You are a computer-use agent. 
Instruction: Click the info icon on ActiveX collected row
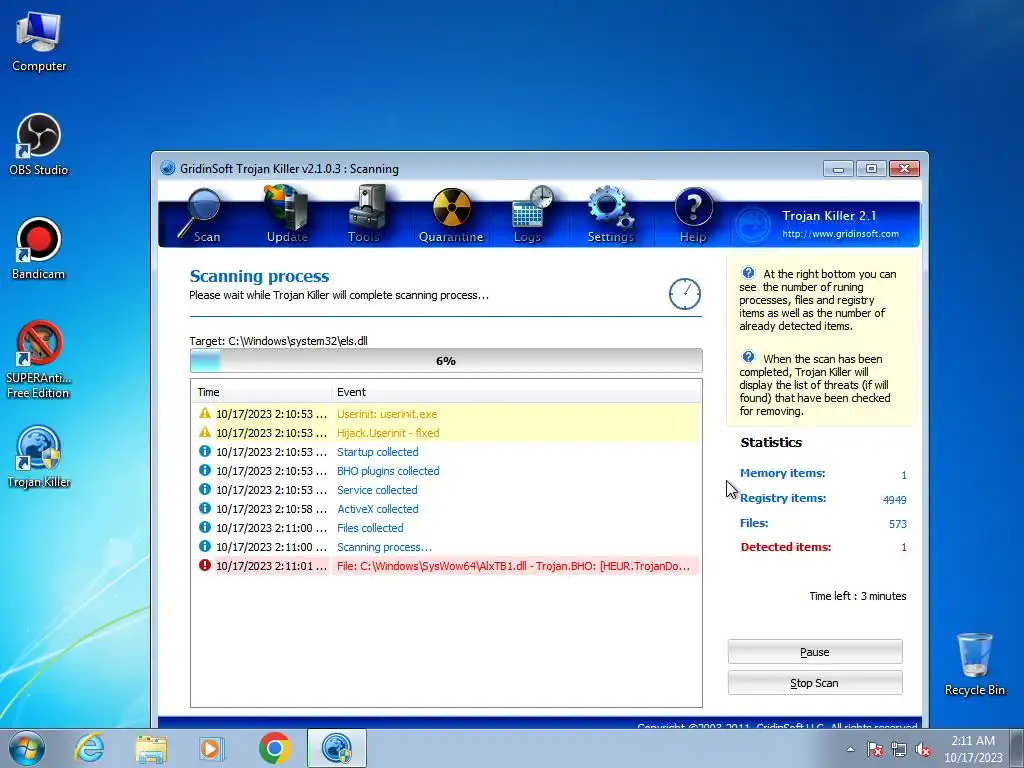pos(204,507)
